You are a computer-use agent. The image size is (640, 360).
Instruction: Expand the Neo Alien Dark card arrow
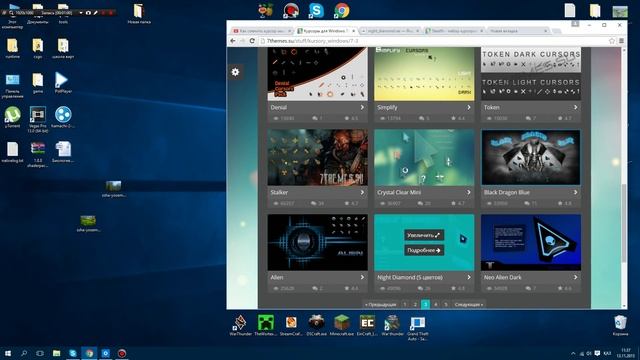(x=576, y=277)
